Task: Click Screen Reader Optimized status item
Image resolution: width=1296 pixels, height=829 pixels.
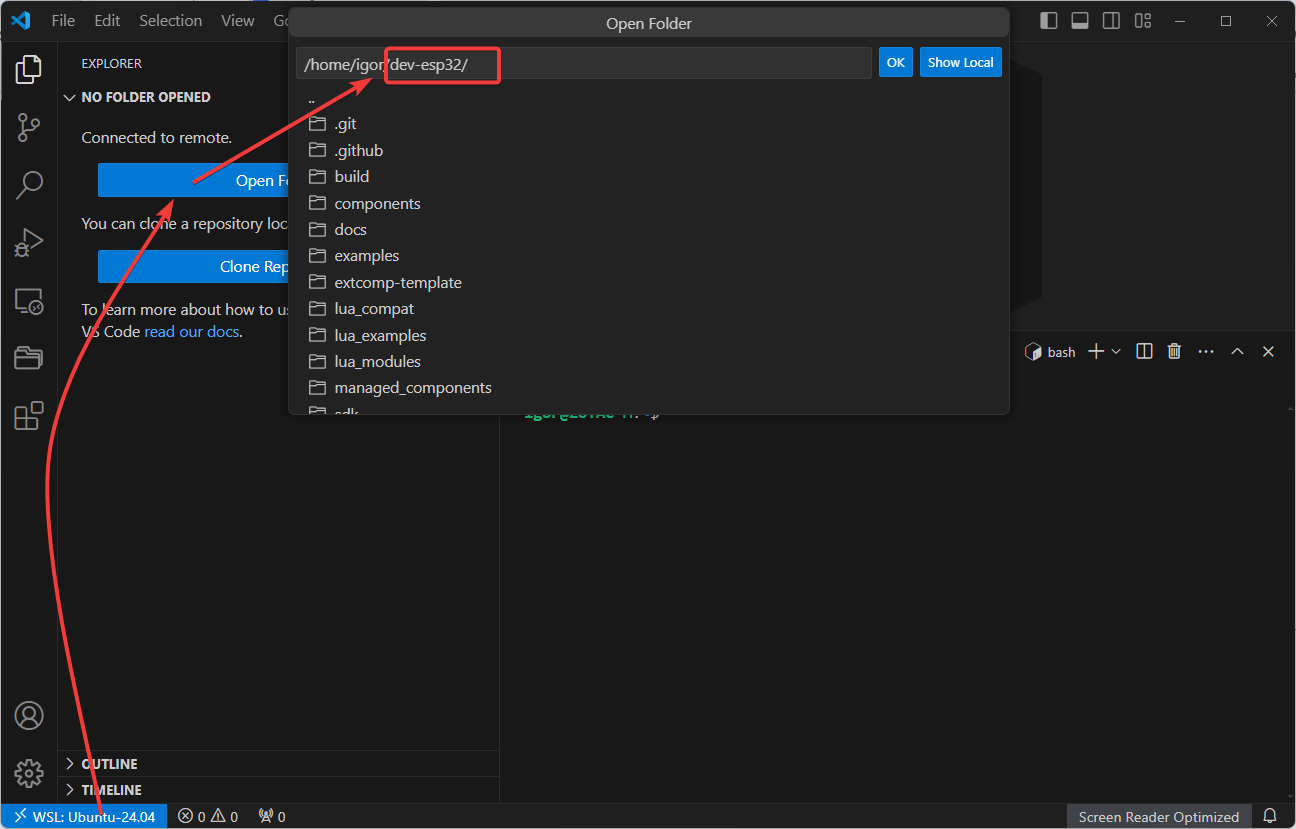Action: coord(1159,816)
